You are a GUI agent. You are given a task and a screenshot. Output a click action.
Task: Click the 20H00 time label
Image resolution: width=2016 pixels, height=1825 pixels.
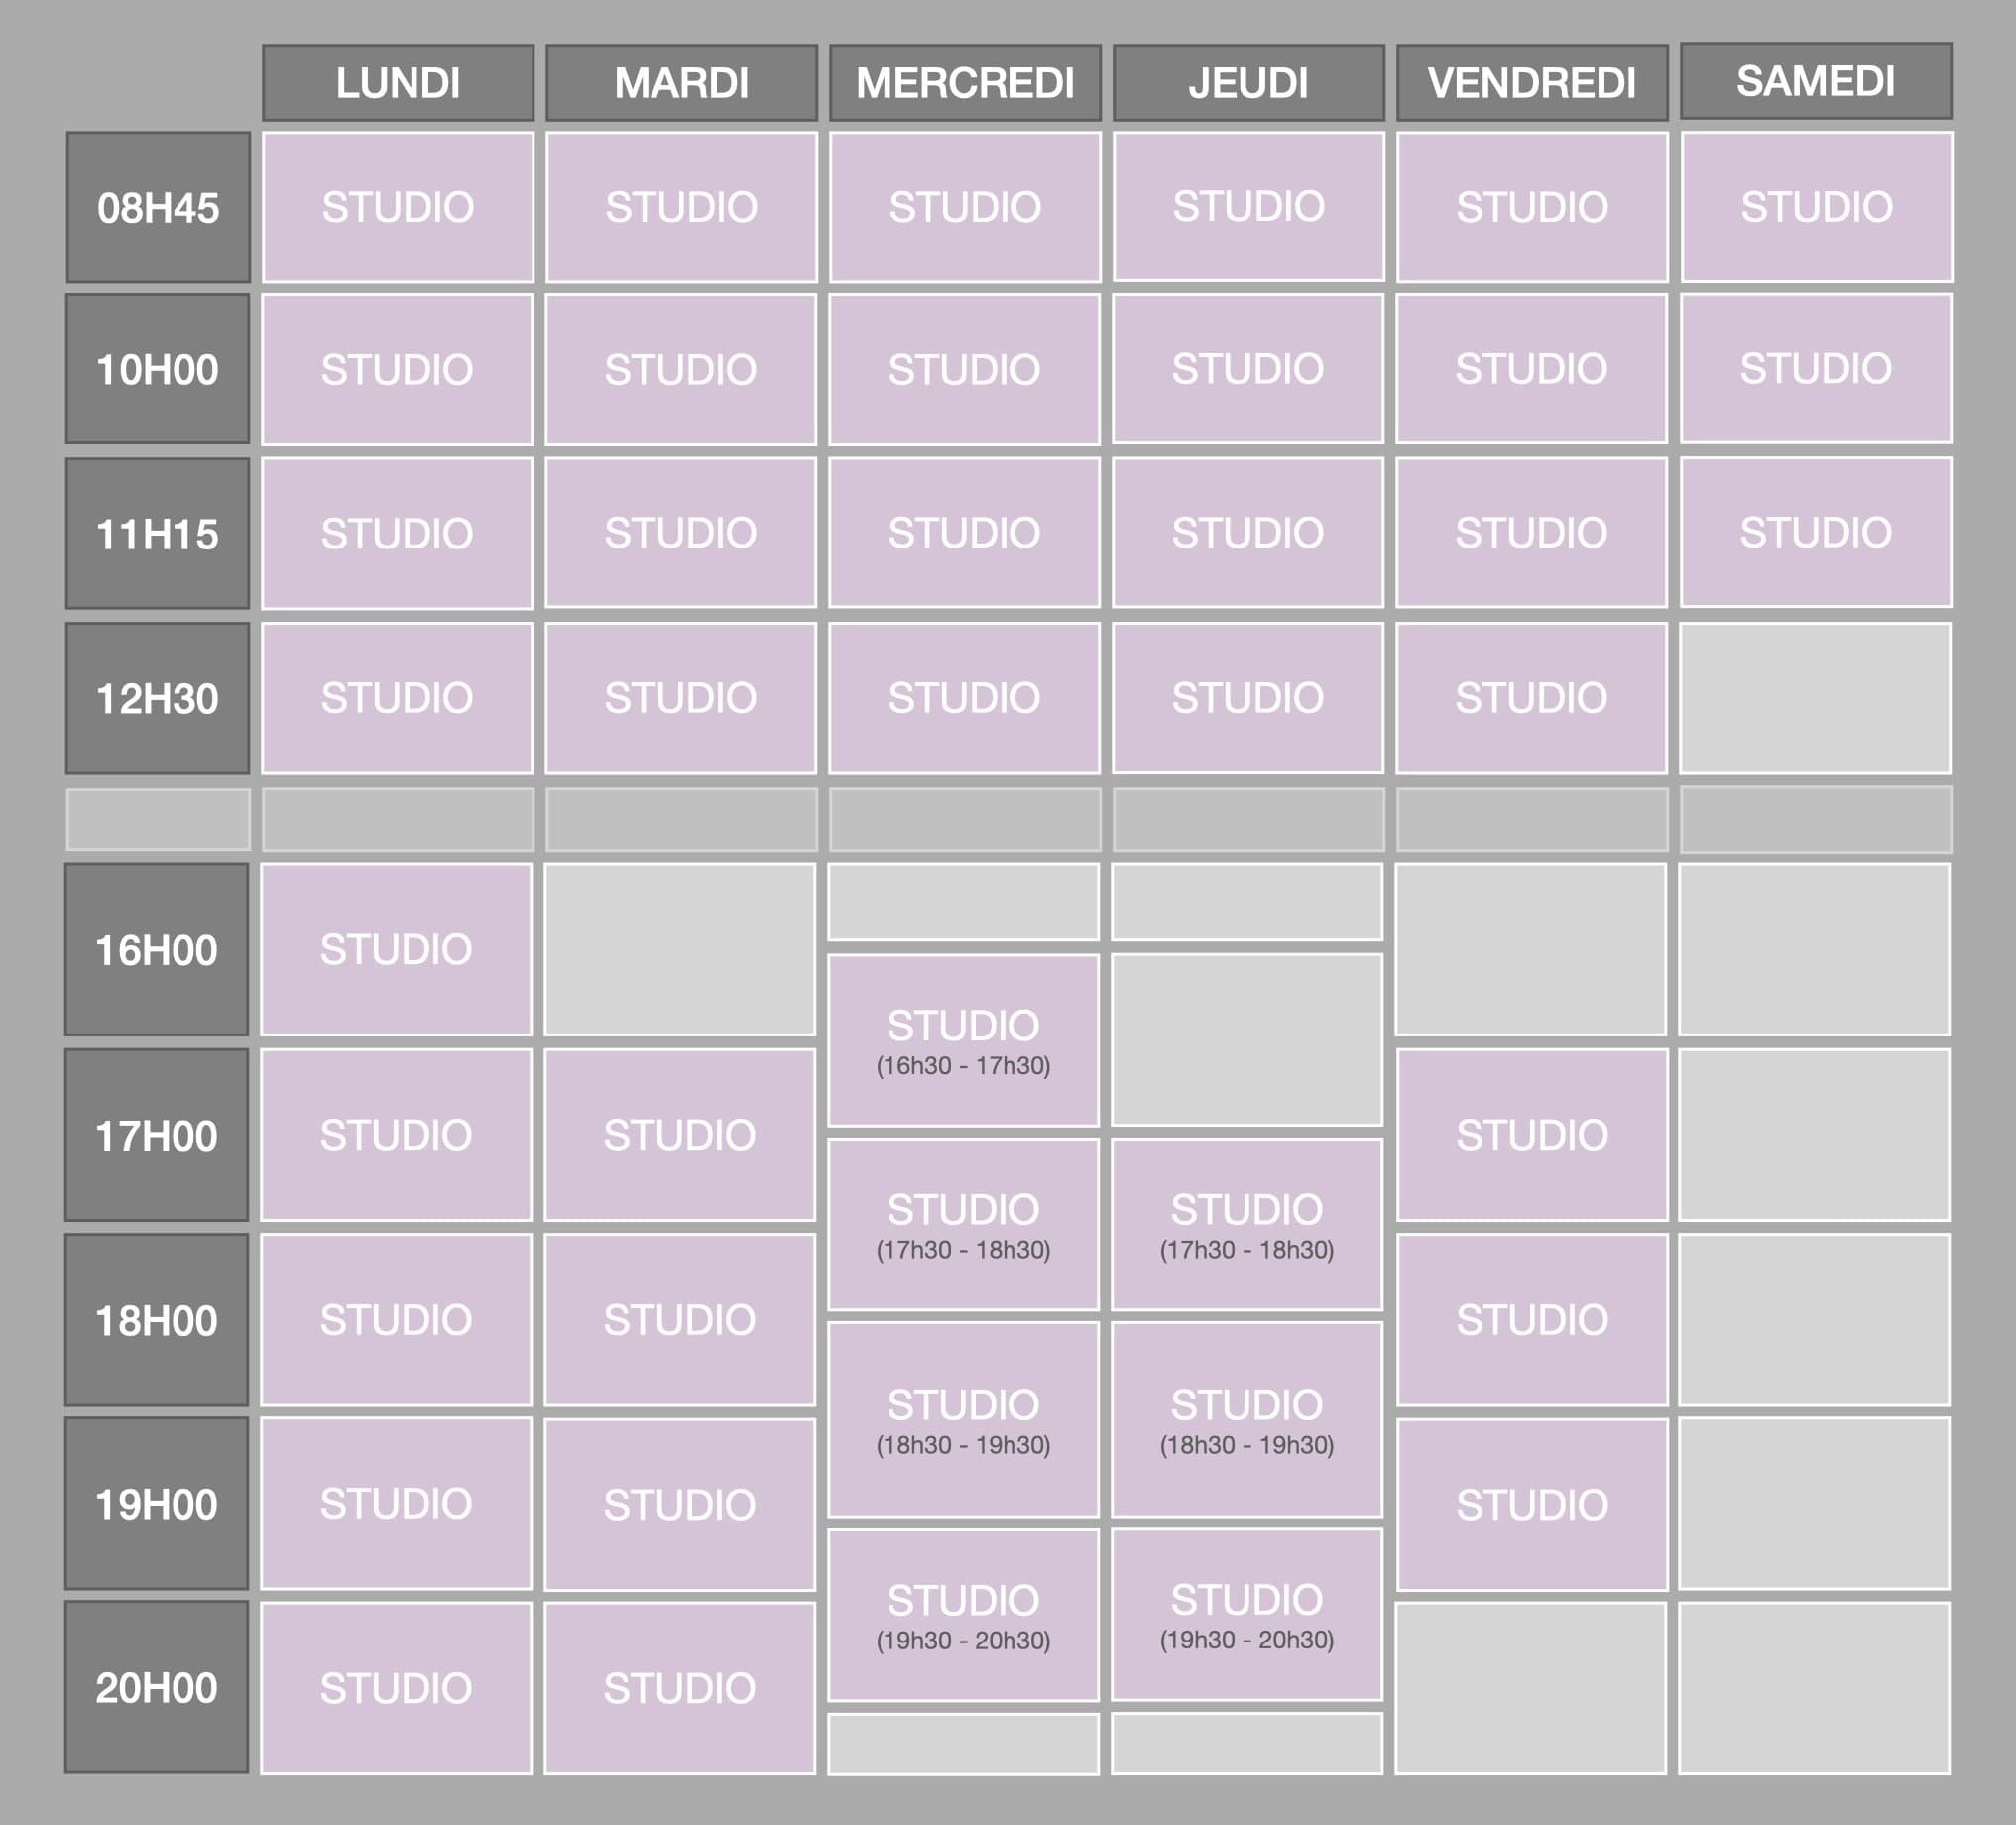coord(157,1688)
